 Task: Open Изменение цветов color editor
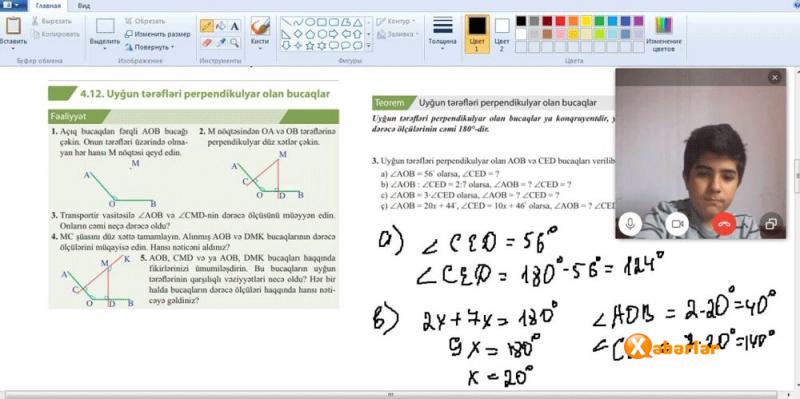(x=664, y=34)
